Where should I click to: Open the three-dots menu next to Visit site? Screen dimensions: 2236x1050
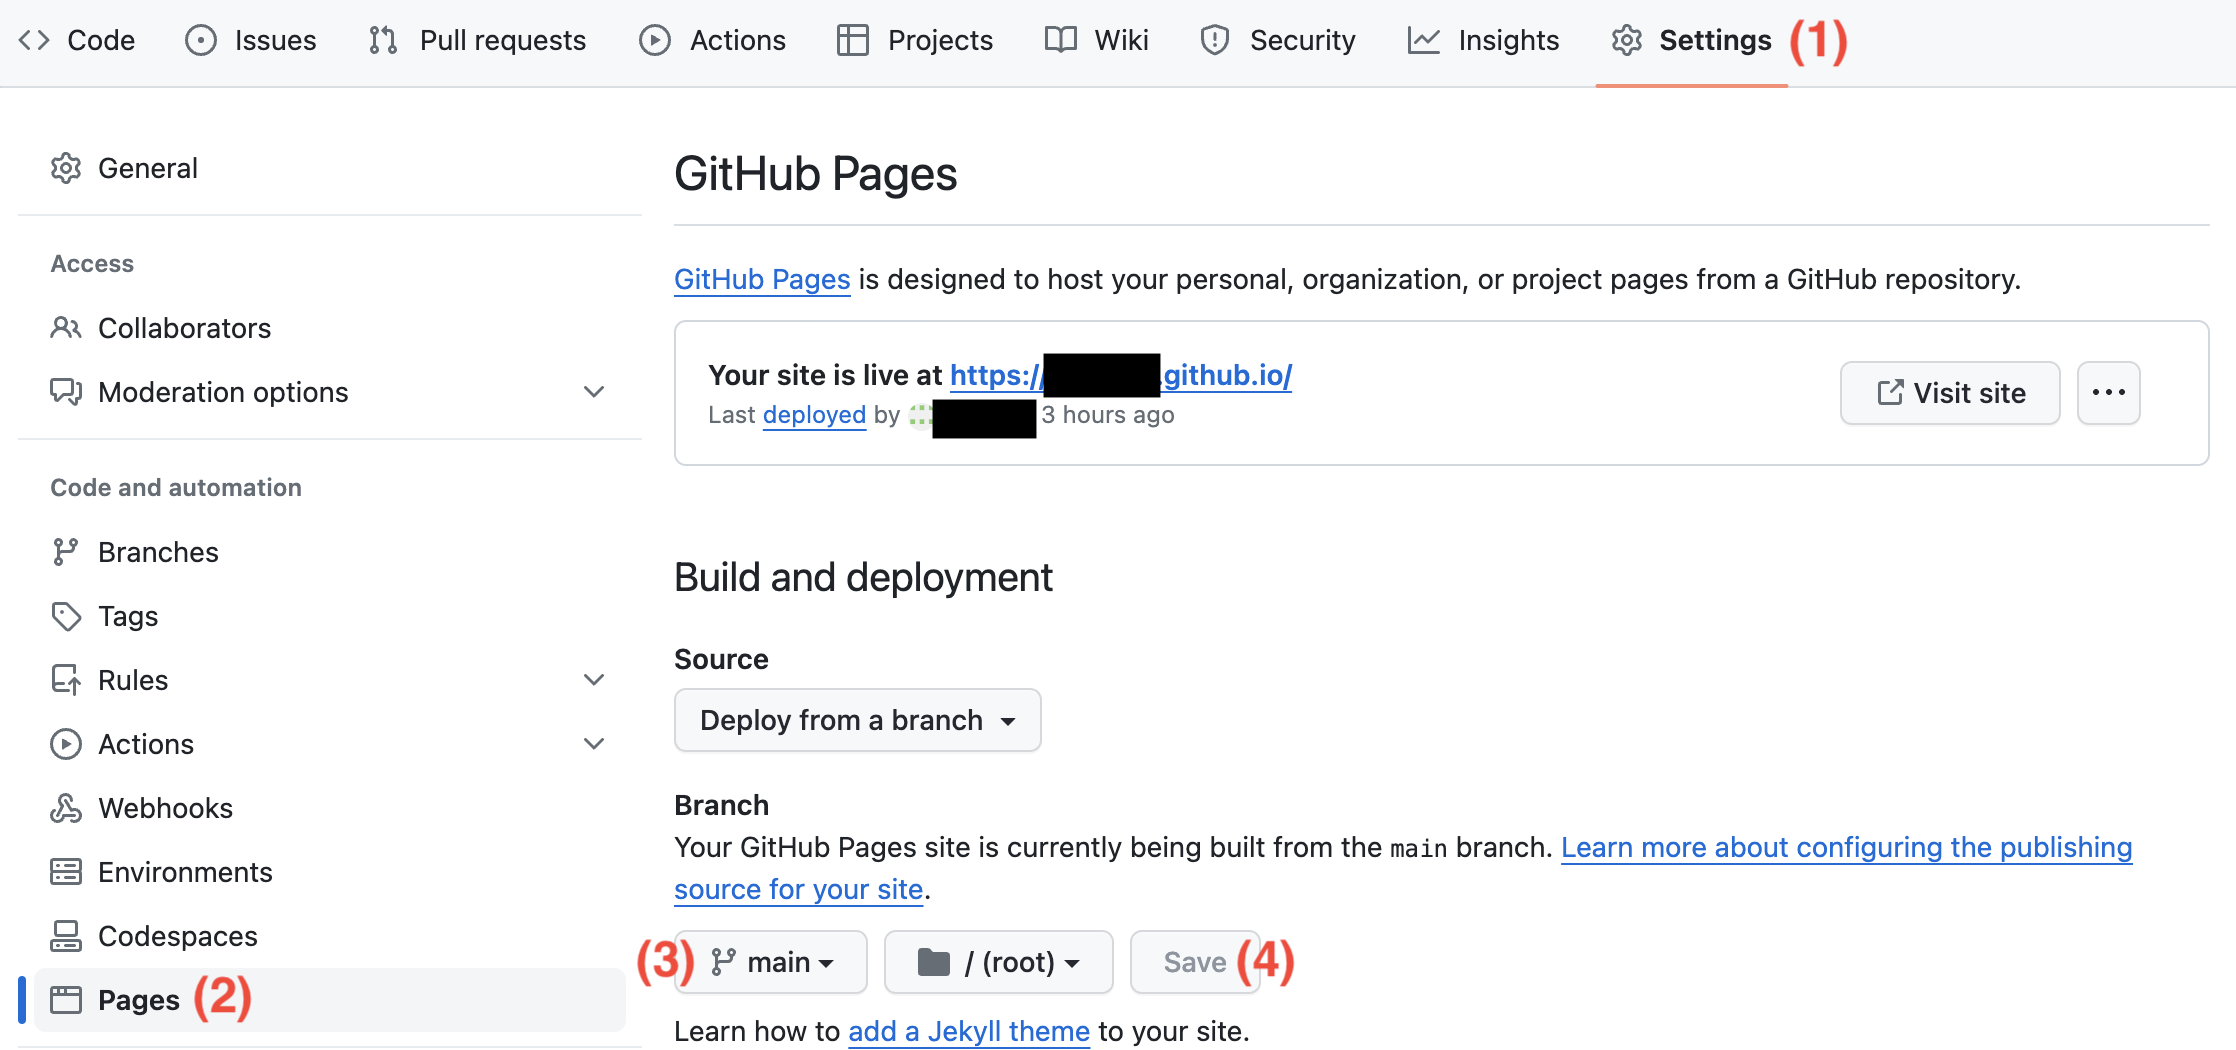click(x=2109, y=393)
